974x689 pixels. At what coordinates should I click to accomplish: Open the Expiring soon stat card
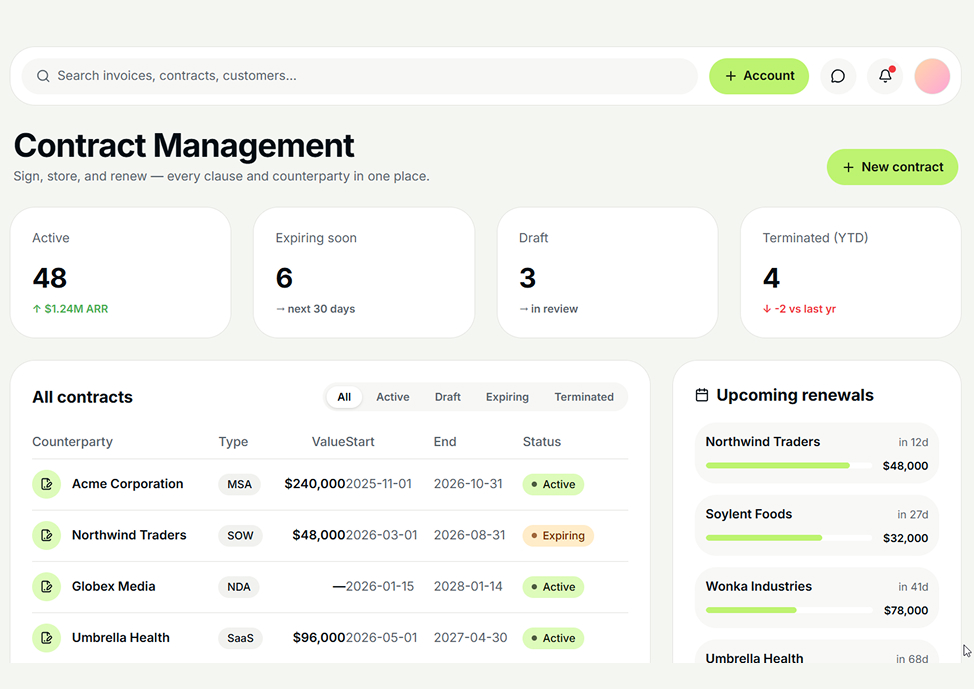(364, 273)
